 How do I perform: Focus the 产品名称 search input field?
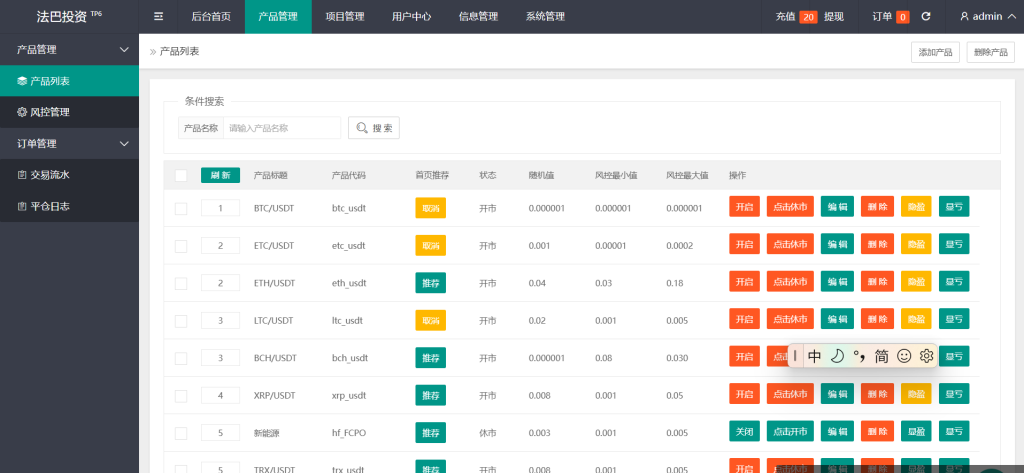(282, 128)
